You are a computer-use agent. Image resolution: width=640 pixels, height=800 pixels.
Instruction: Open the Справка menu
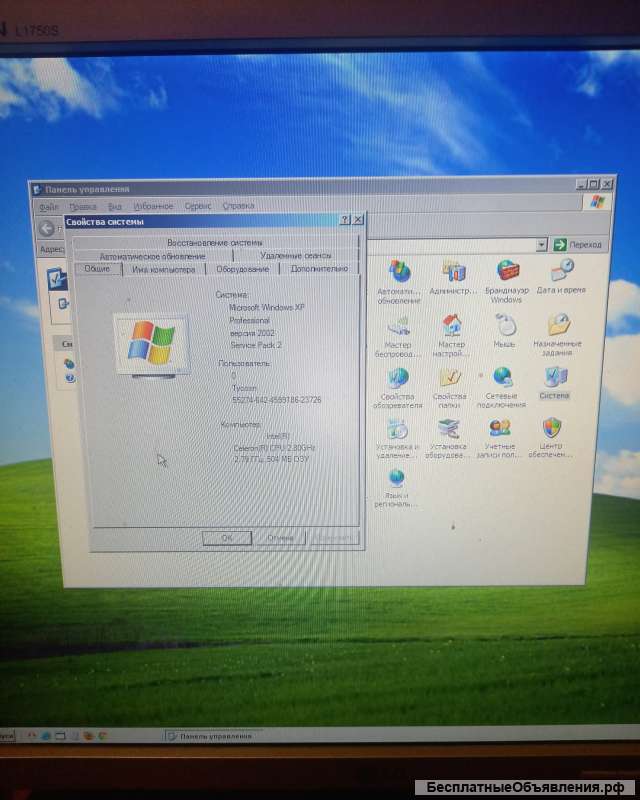pyautogui.click(x=238, y=206)
